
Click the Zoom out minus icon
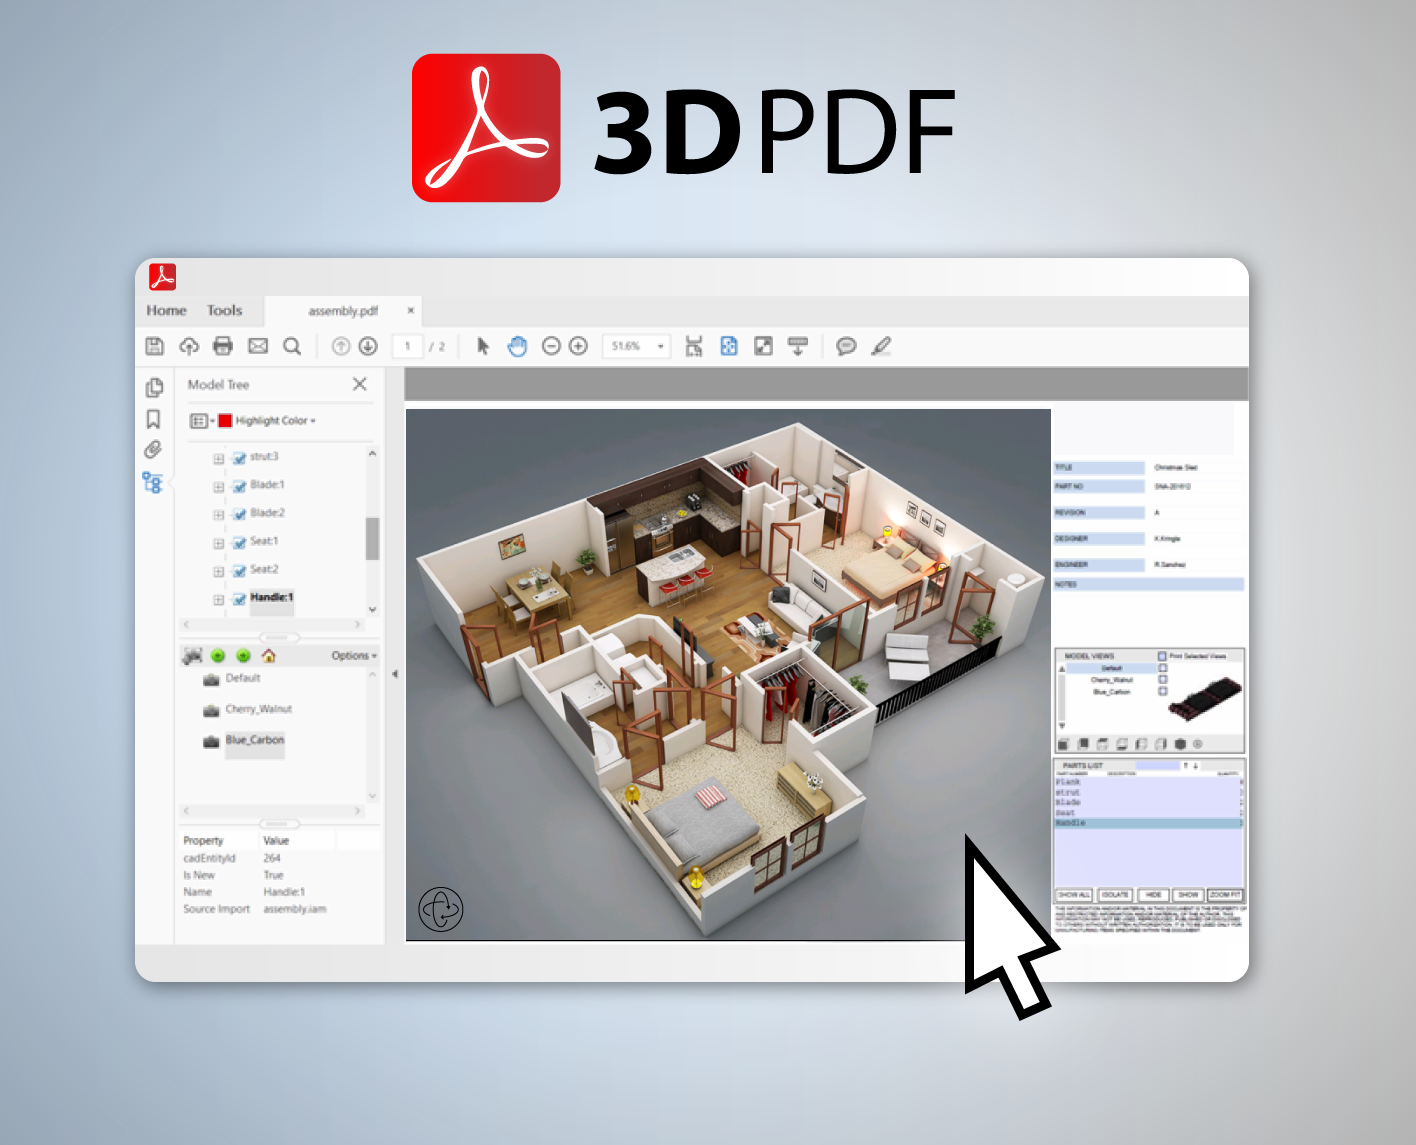(x=551, y=346)
